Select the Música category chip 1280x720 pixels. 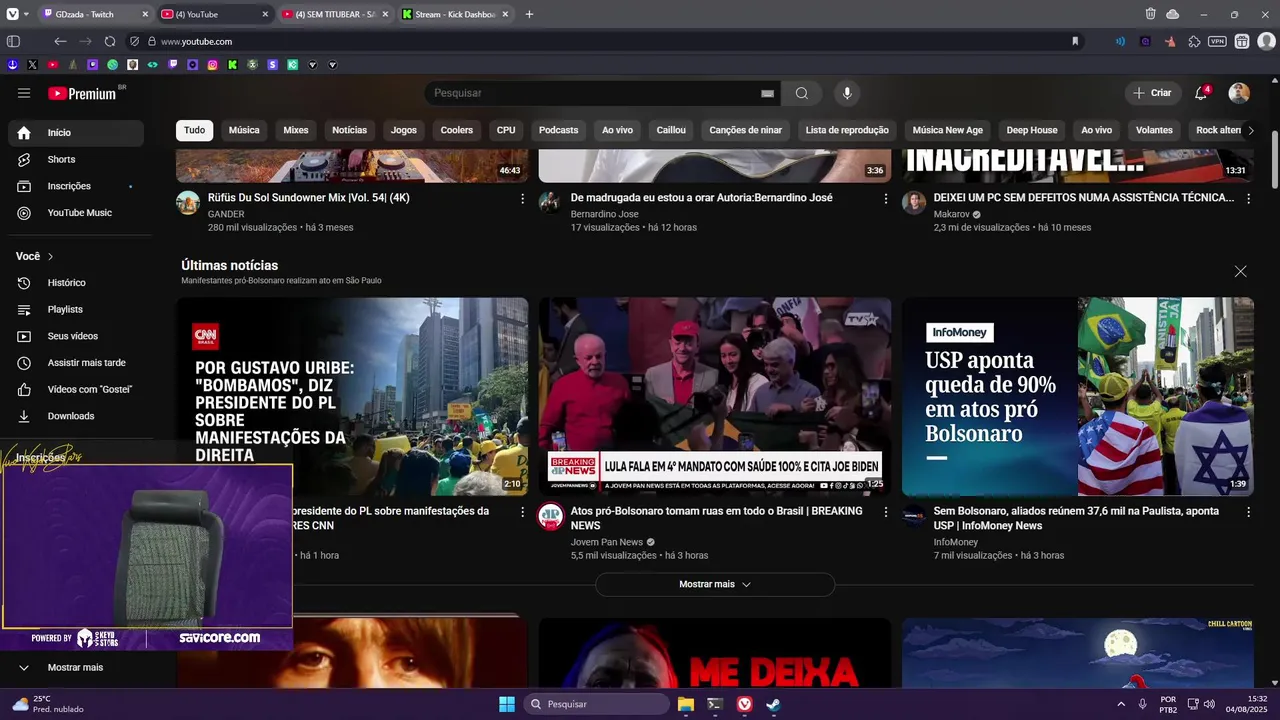244,130
